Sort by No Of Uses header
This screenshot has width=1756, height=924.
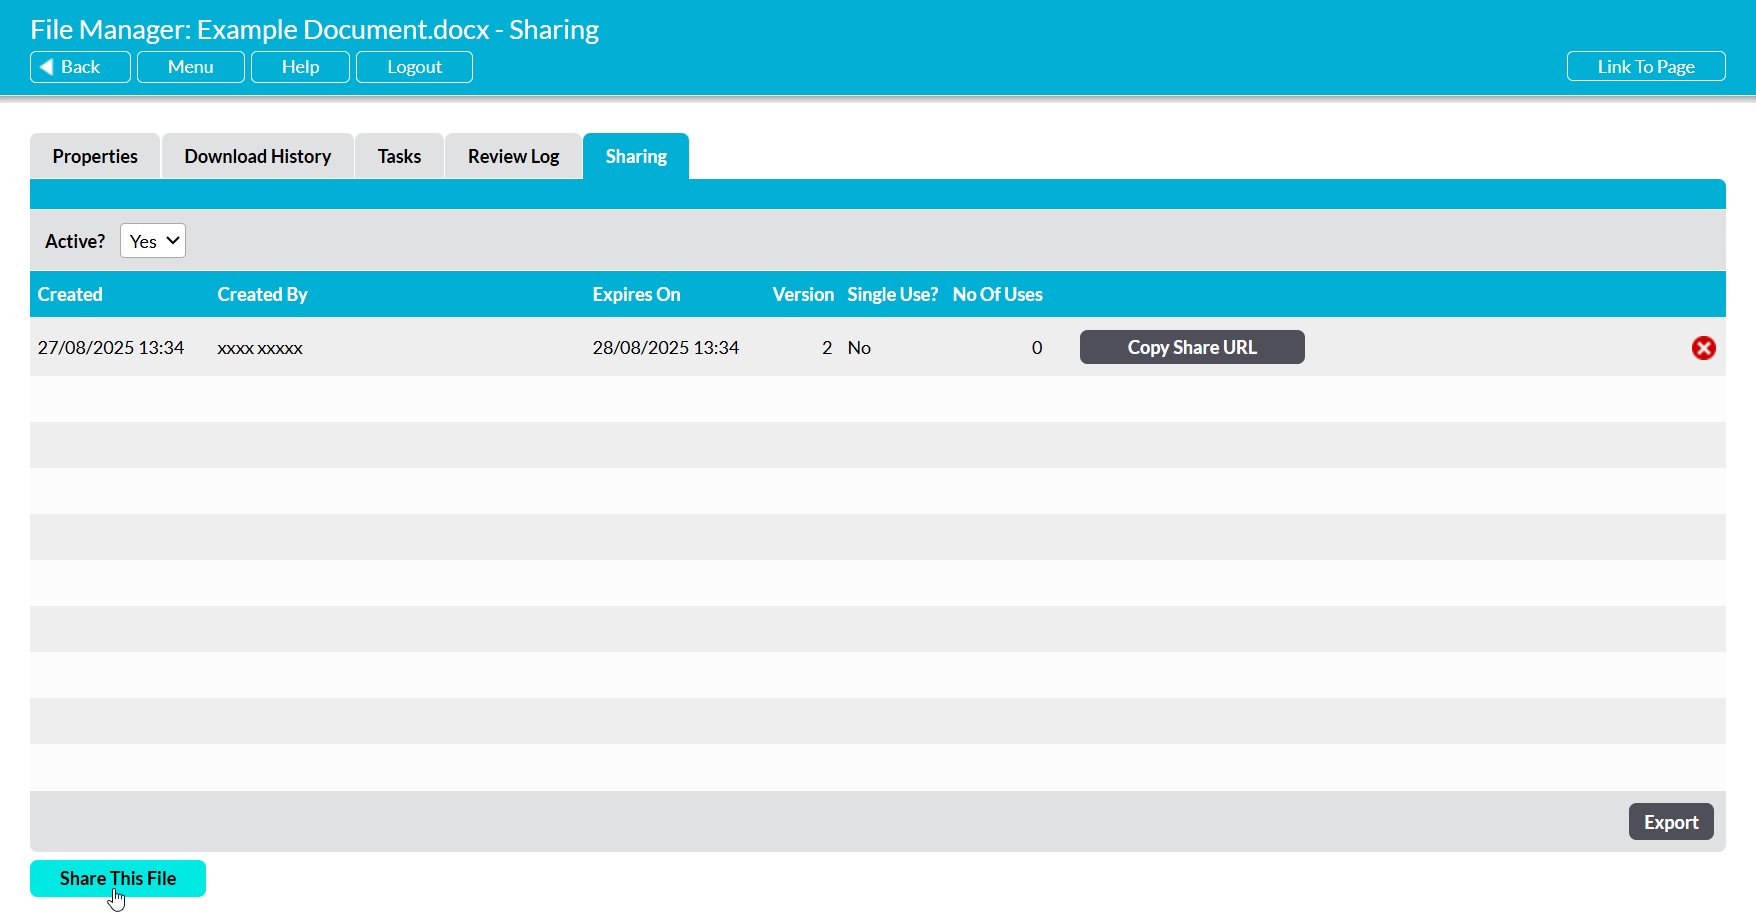(997, 295)
